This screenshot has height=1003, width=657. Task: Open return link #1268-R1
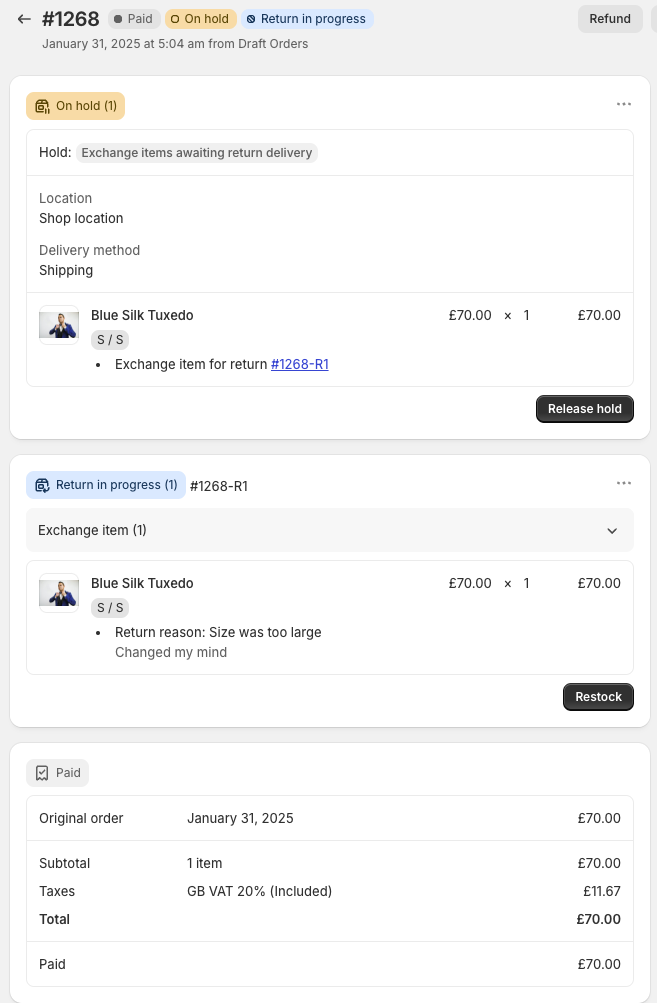point(299,365)
